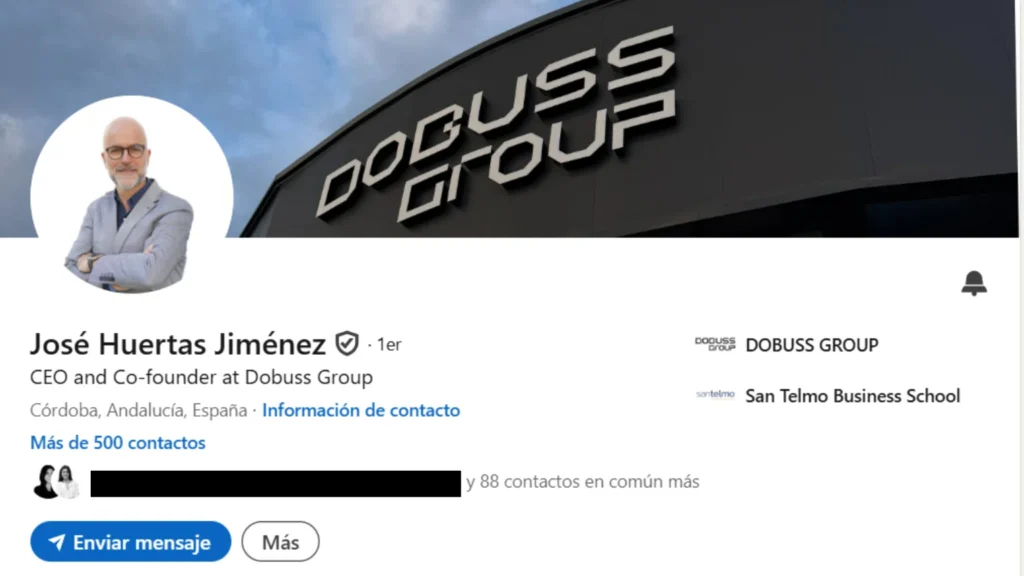1024x576 pixels.
Task: Open Información de contacto
Action: tap(361, 410)
